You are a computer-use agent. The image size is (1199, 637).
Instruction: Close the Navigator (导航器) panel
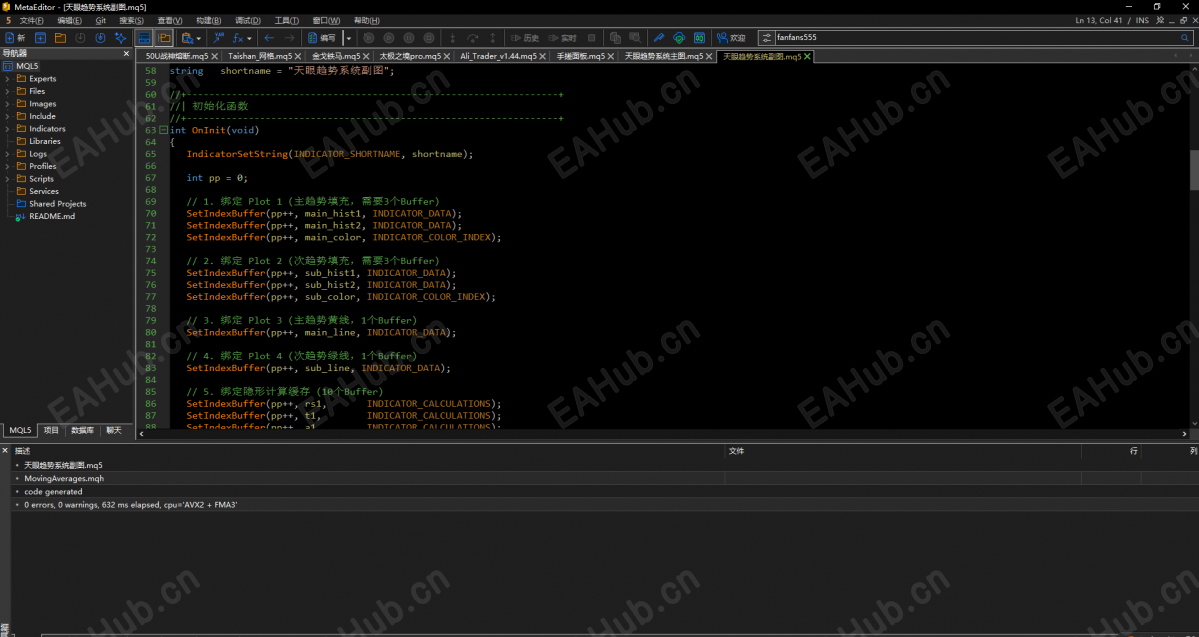(x=127, y=54)
